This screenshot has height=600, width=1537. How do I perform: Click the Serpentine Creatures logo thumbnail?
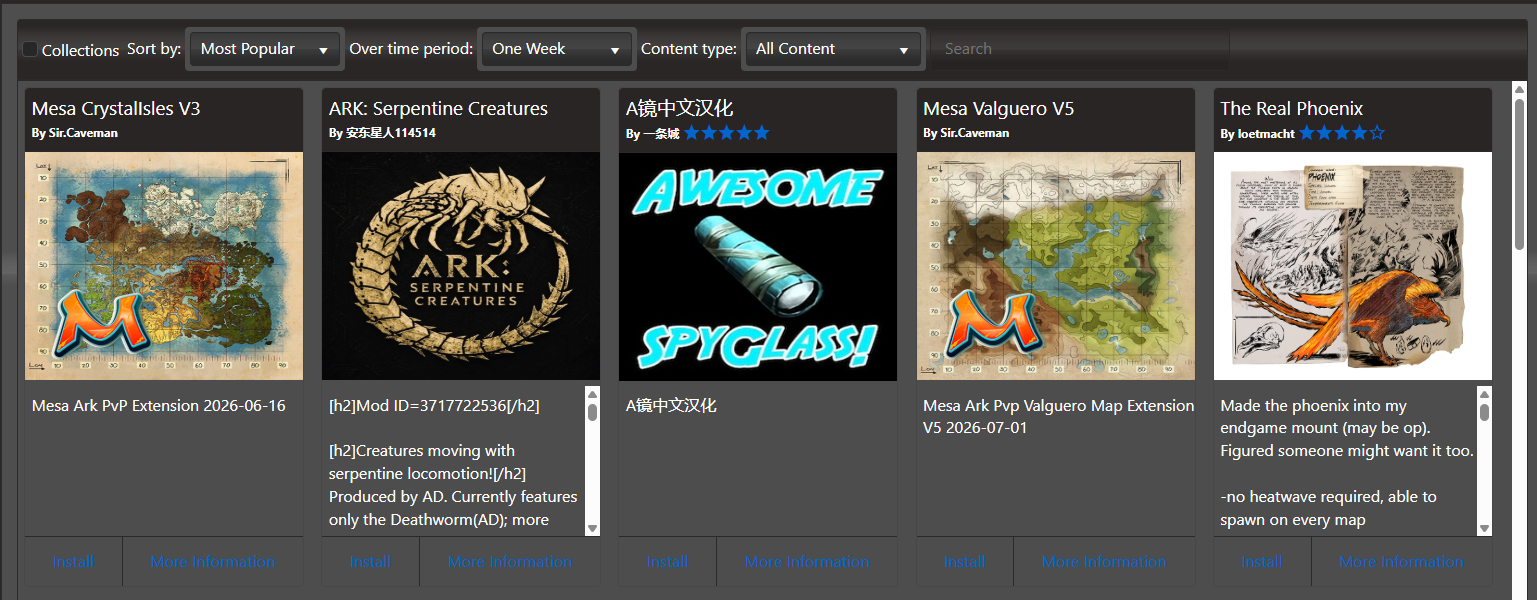point(461,266)
